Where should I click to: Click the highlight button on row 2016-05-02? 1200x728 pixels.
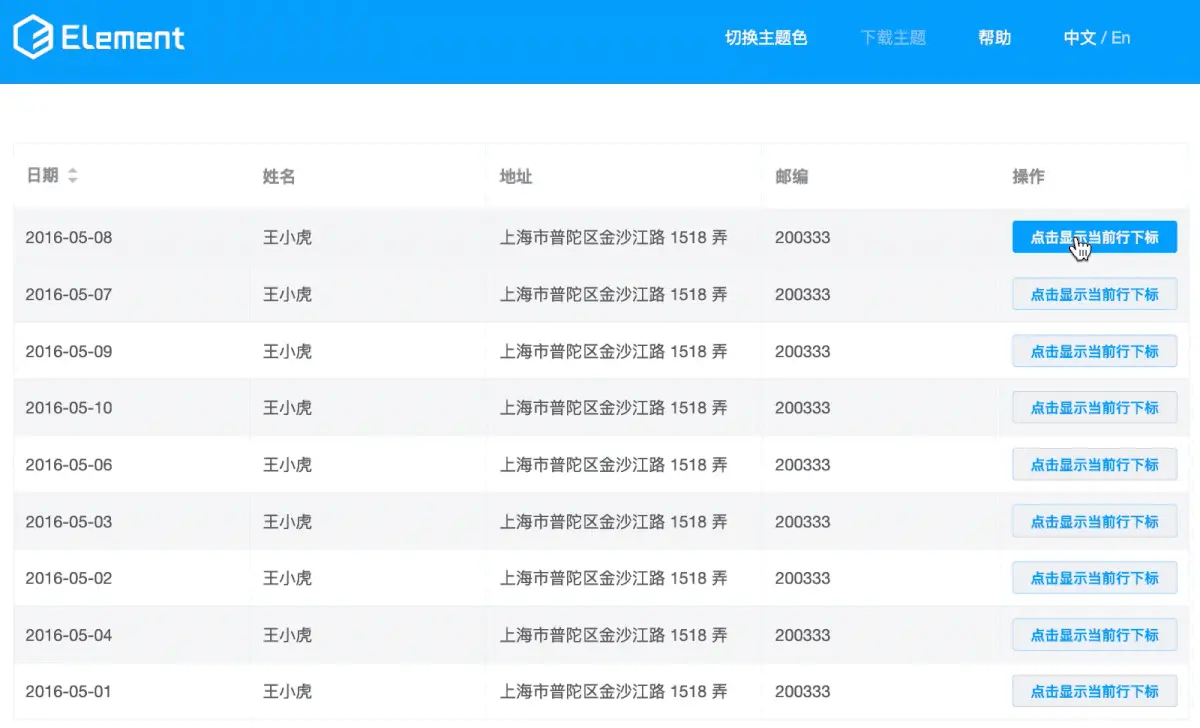tap(1094, 577)
